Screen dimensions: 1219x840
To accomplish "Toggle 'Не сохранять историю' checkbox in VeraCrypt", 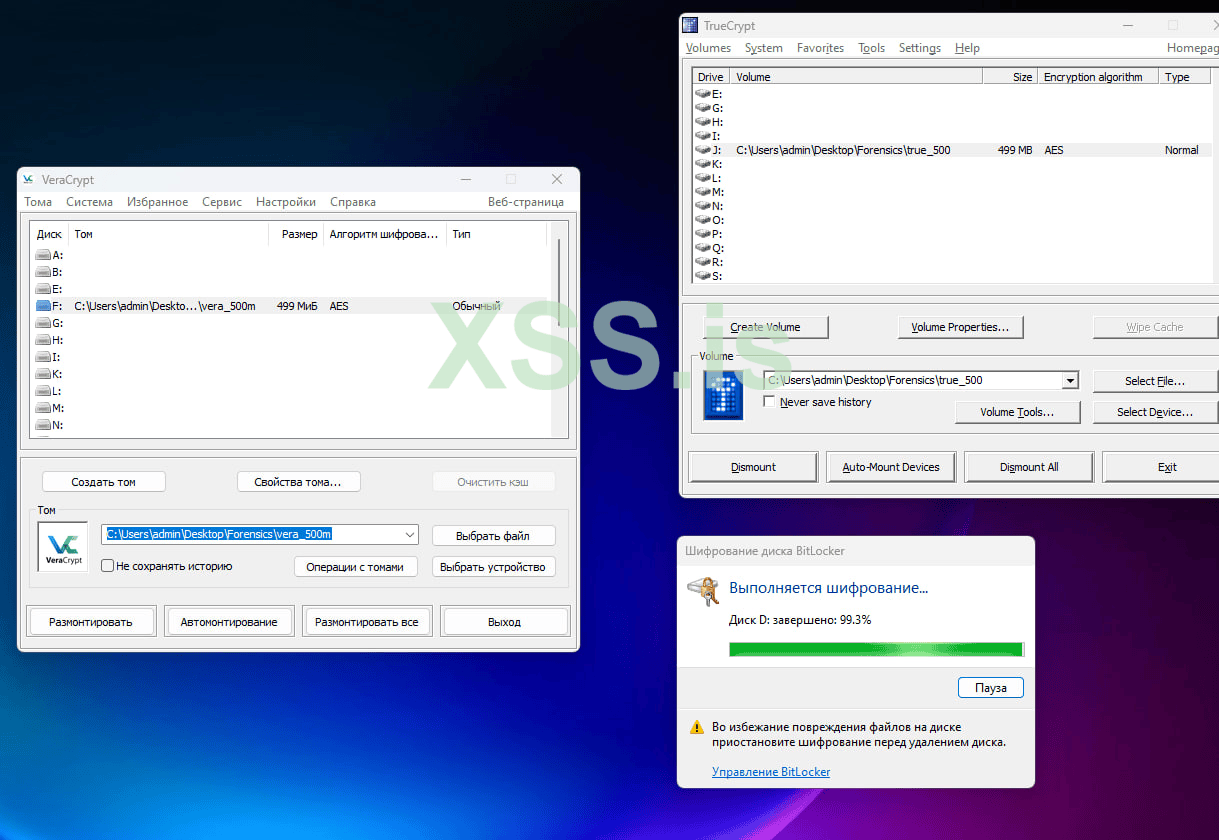I will tap(108, 566).
